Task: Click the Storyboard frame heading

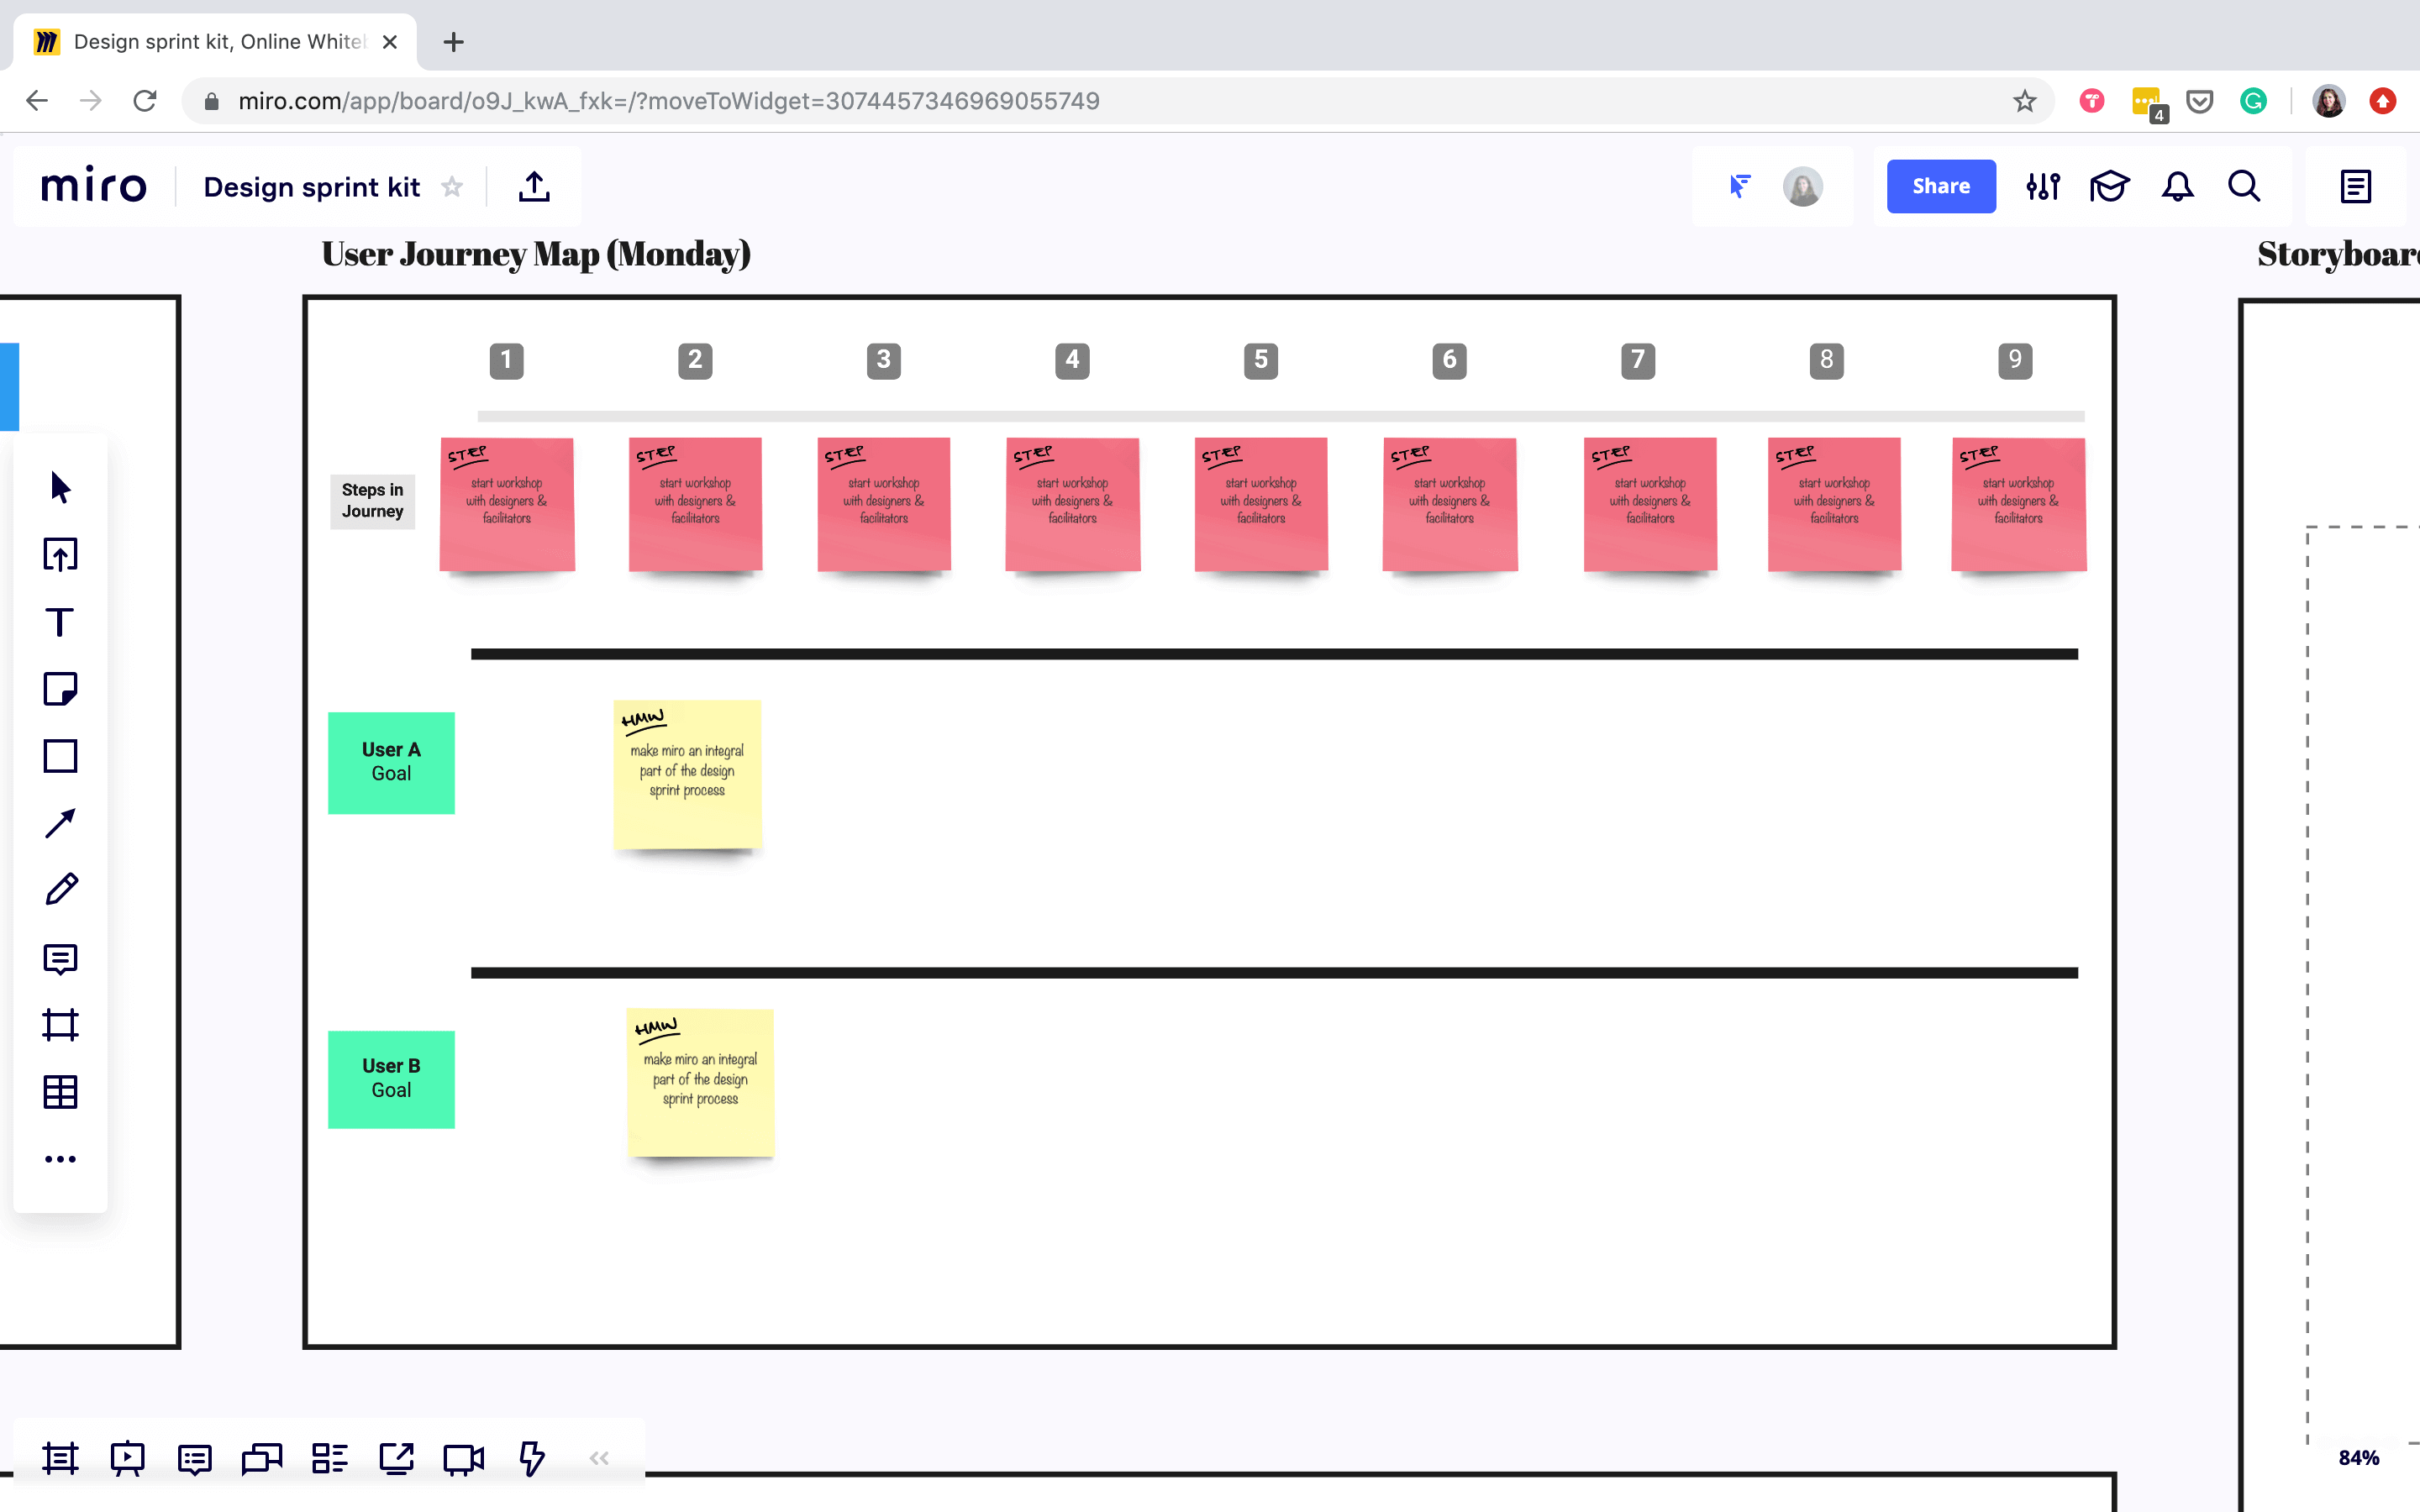Action: pyautogui.click(x=2338, y=254)
